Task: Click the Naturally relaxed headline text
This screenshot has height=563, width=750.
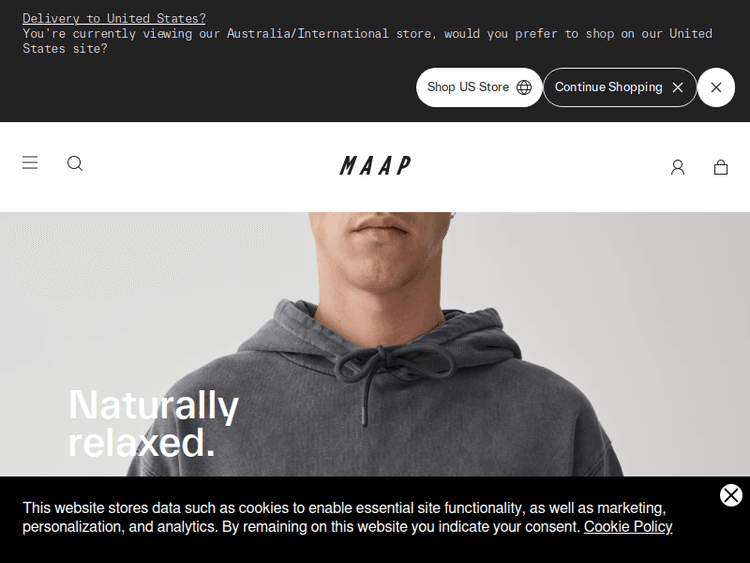Action: [153, 424]
